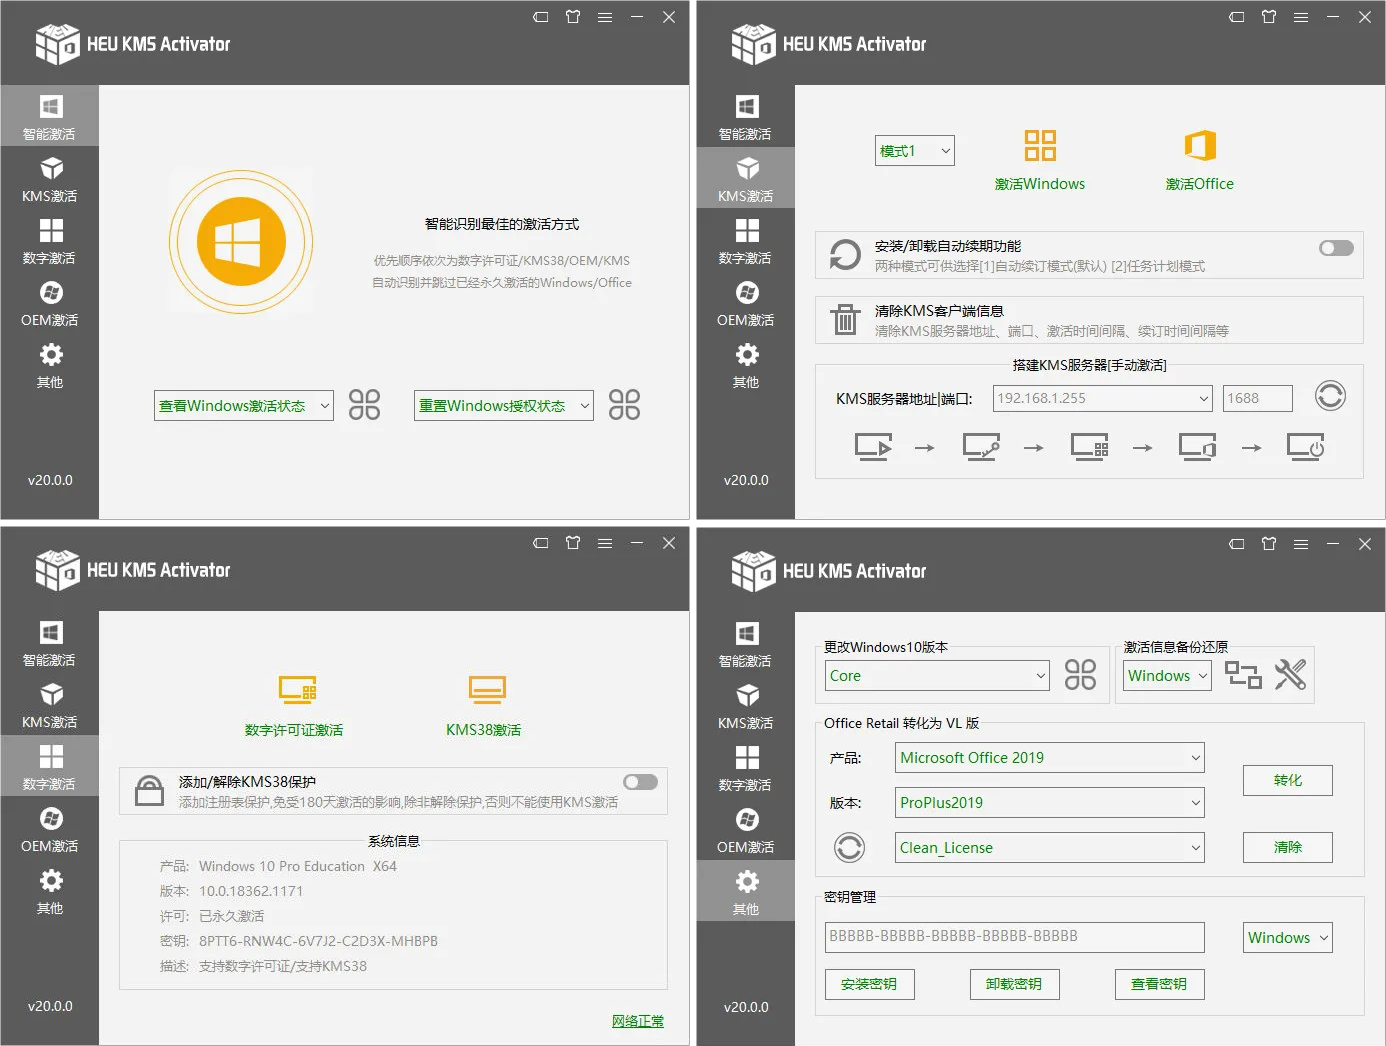Toggle the 安装/卸载自动续期功能 switch

click(1336, 248)
